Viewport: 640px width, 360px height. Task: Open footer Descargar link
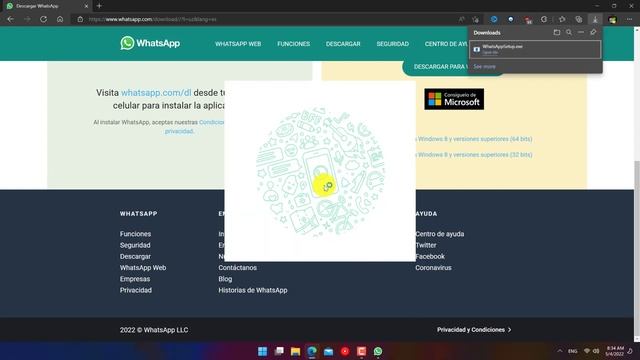tap(135, 256)
